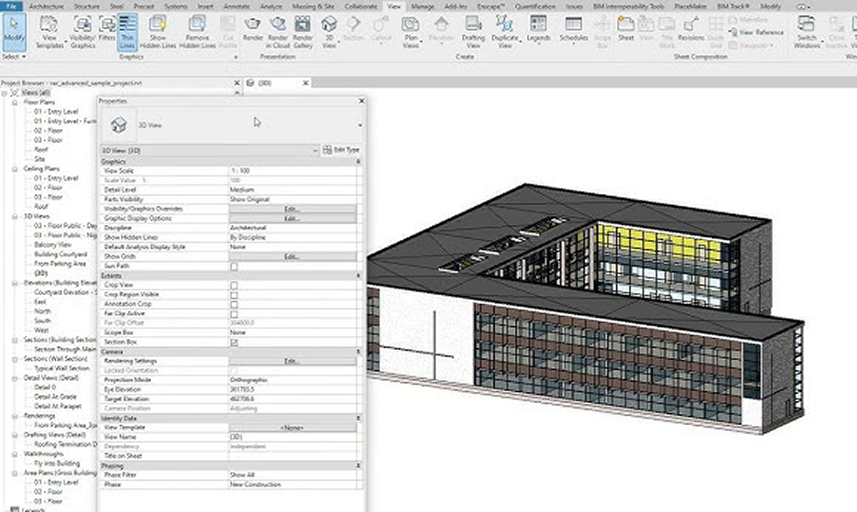Click Edit for Graphic Display Options
857x512 pixels.
(x=292, y=219)
